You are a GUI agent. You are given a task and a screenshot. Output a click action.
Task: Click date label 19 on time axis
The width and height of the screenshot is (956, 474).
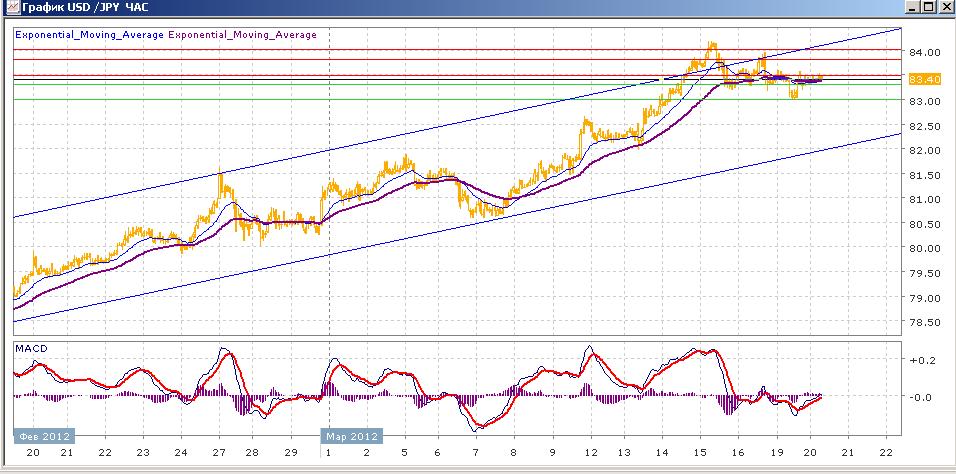coord(777,453)
